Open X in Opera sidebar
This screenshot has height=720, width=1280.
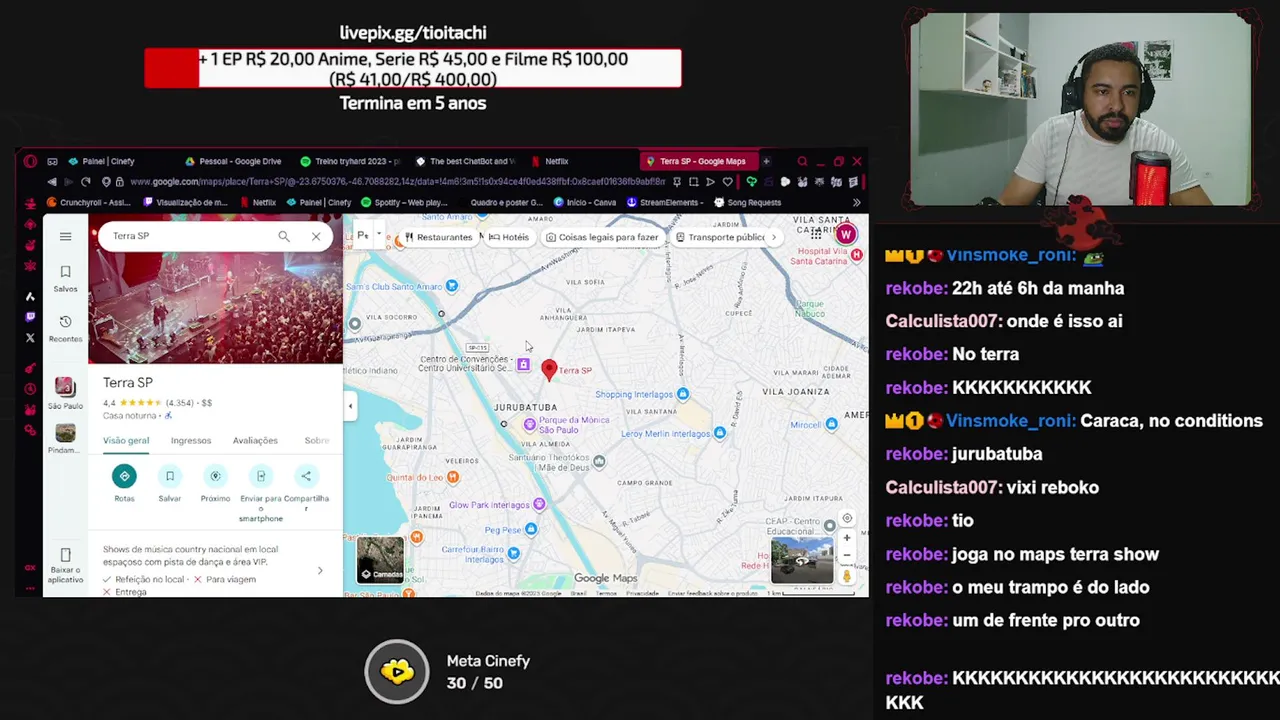click(30, 338)
